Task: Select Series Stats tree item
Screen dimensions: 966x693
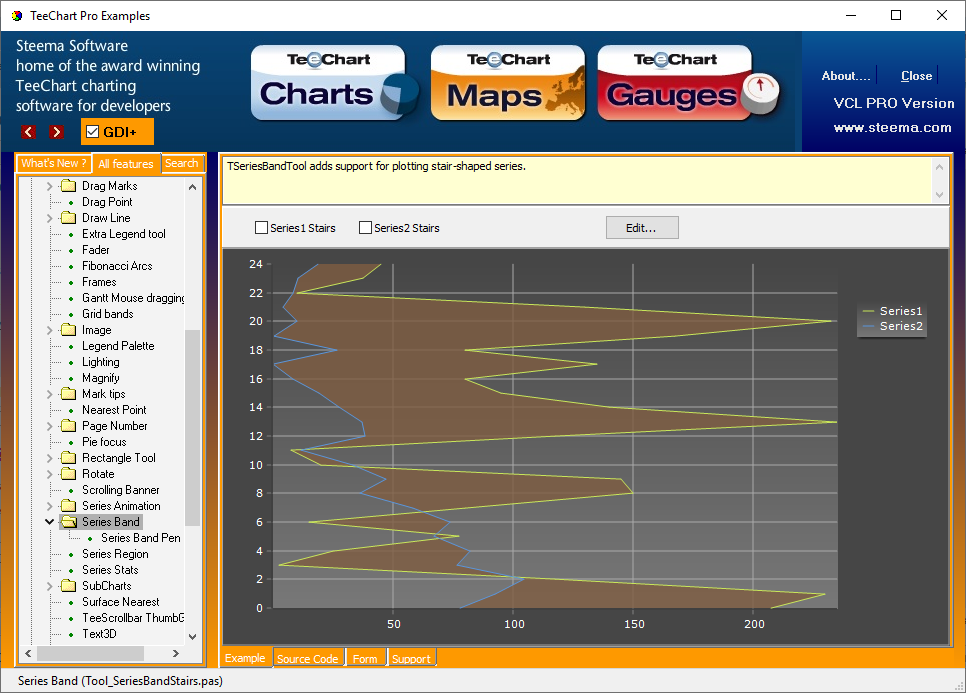Action: [110, 570]
